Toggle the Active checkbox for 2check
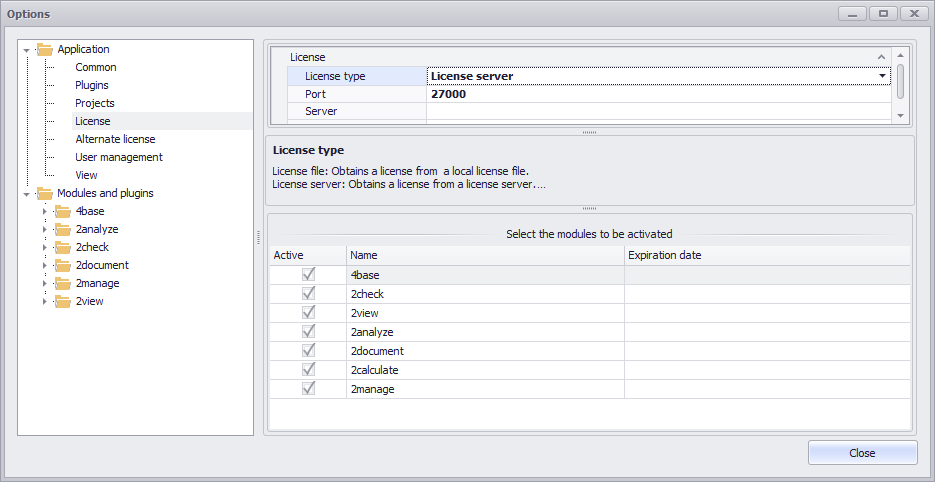 (x=308, y=293)
